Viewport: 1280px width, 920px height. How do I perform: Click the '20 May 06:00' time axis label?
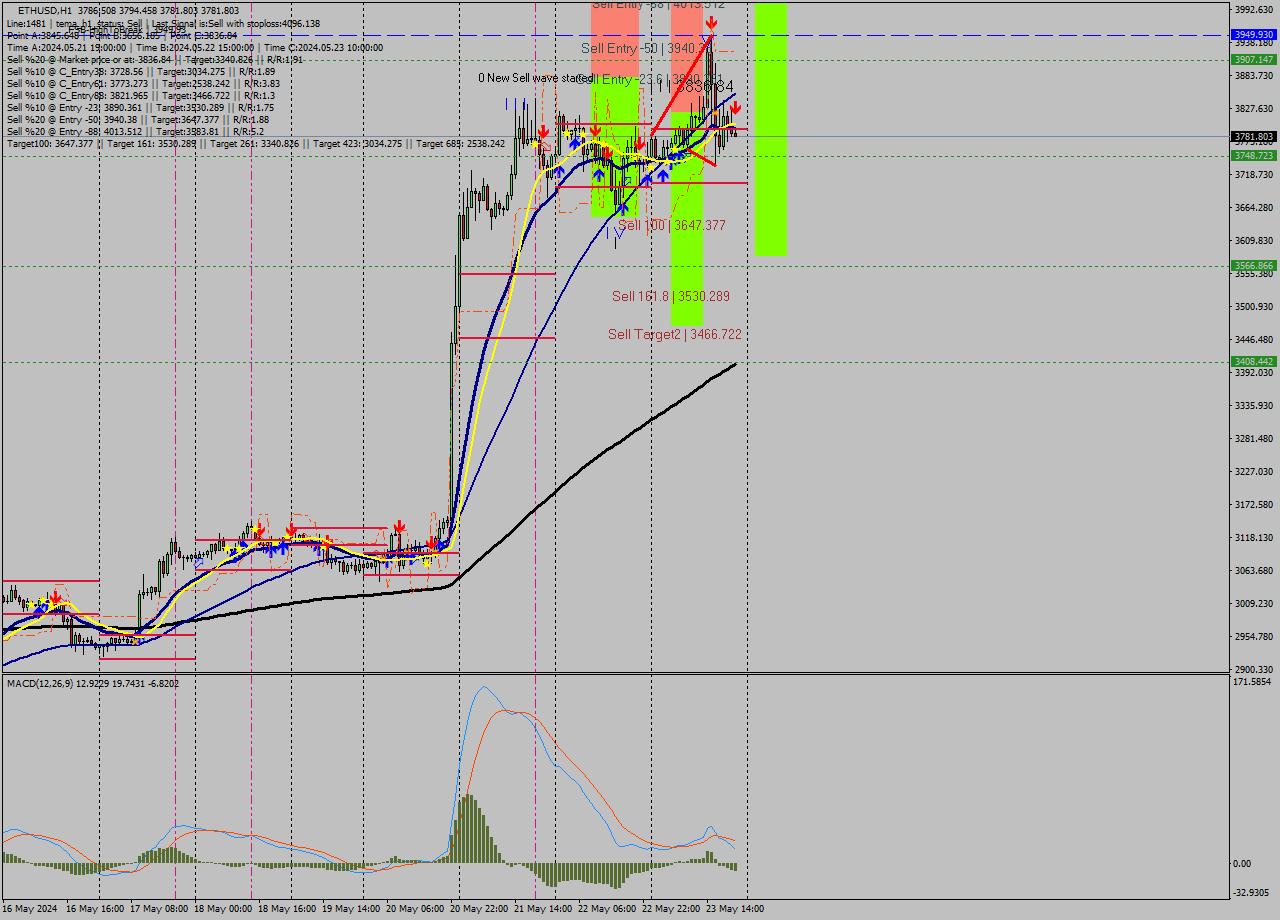(414, 909)
